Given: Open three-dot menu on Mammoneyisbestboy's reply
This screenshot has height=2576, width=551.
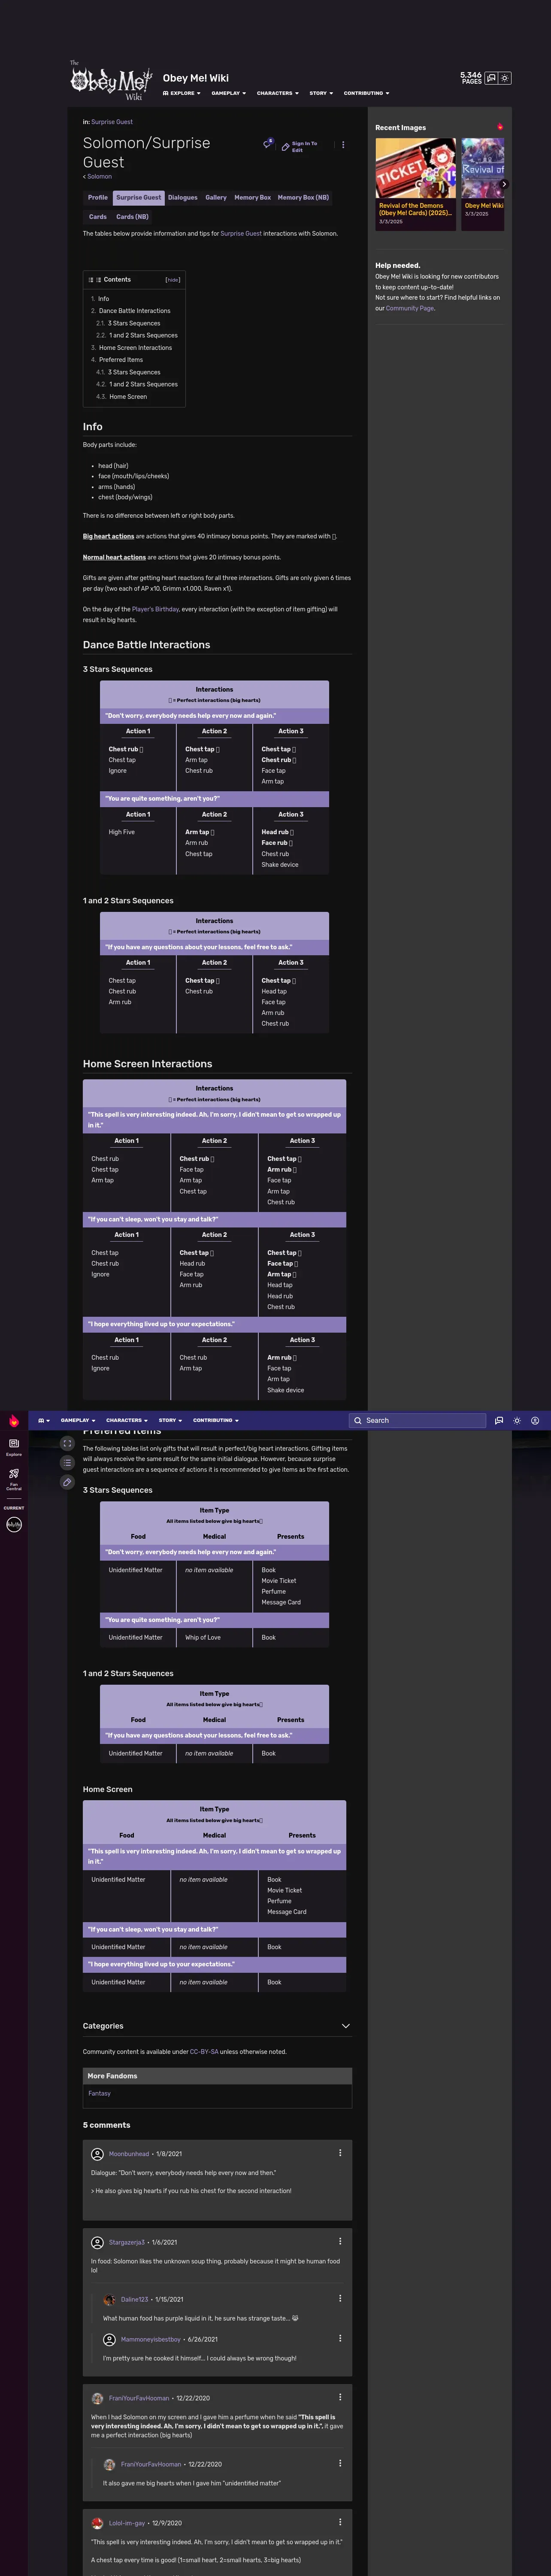Looking at the screenshot, I should point(340,2338).
